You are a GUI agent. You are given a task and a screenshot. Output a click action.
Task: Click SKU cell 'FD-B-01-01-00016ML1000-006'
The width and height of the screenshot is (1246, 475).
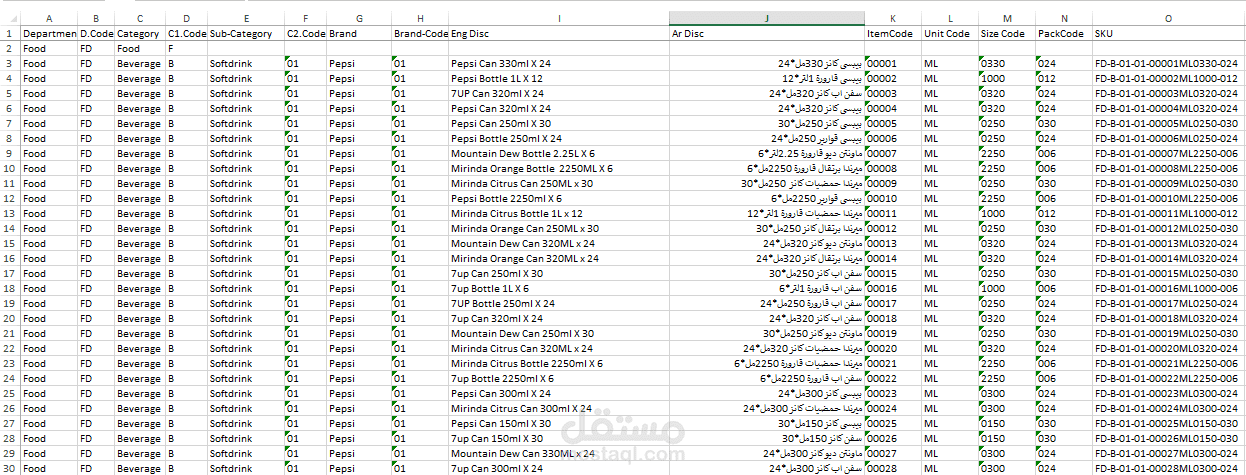(x=1169, y=288)
